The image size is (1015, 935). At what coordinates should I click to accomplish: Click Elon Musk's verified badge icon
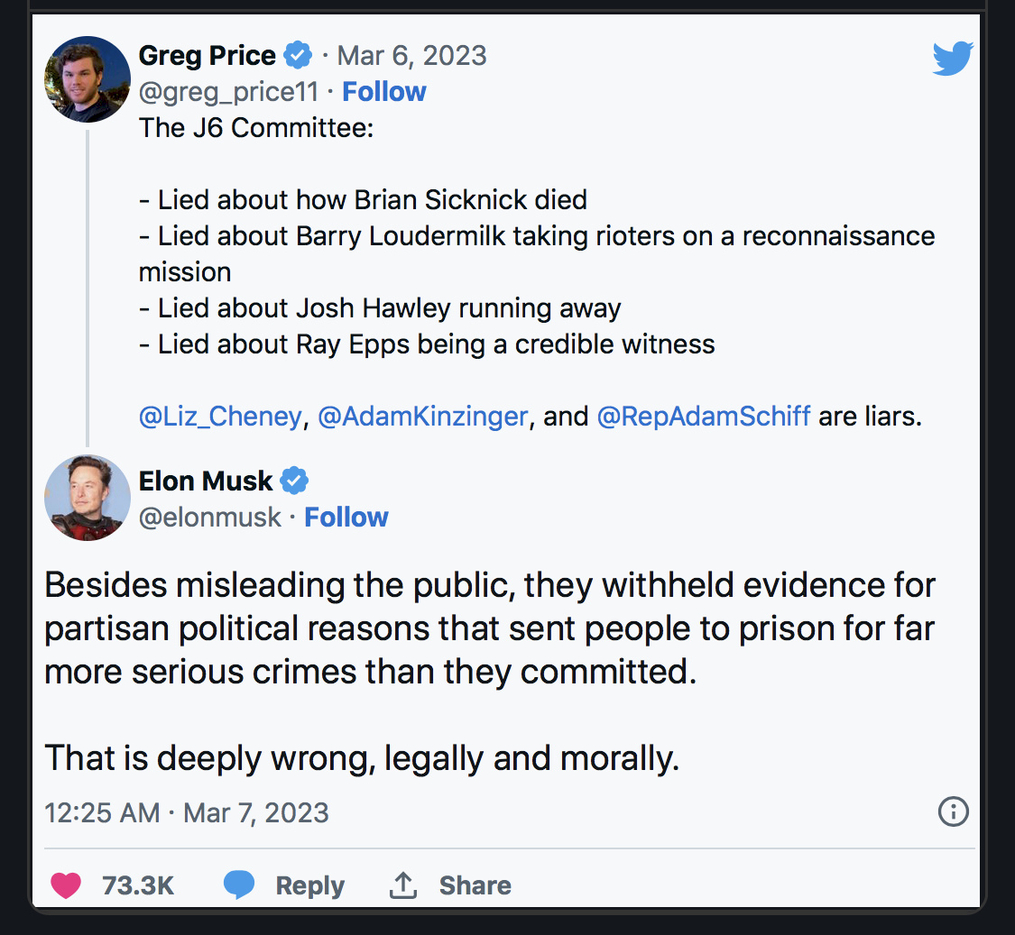pyautogui.click(x=294, y=480)
